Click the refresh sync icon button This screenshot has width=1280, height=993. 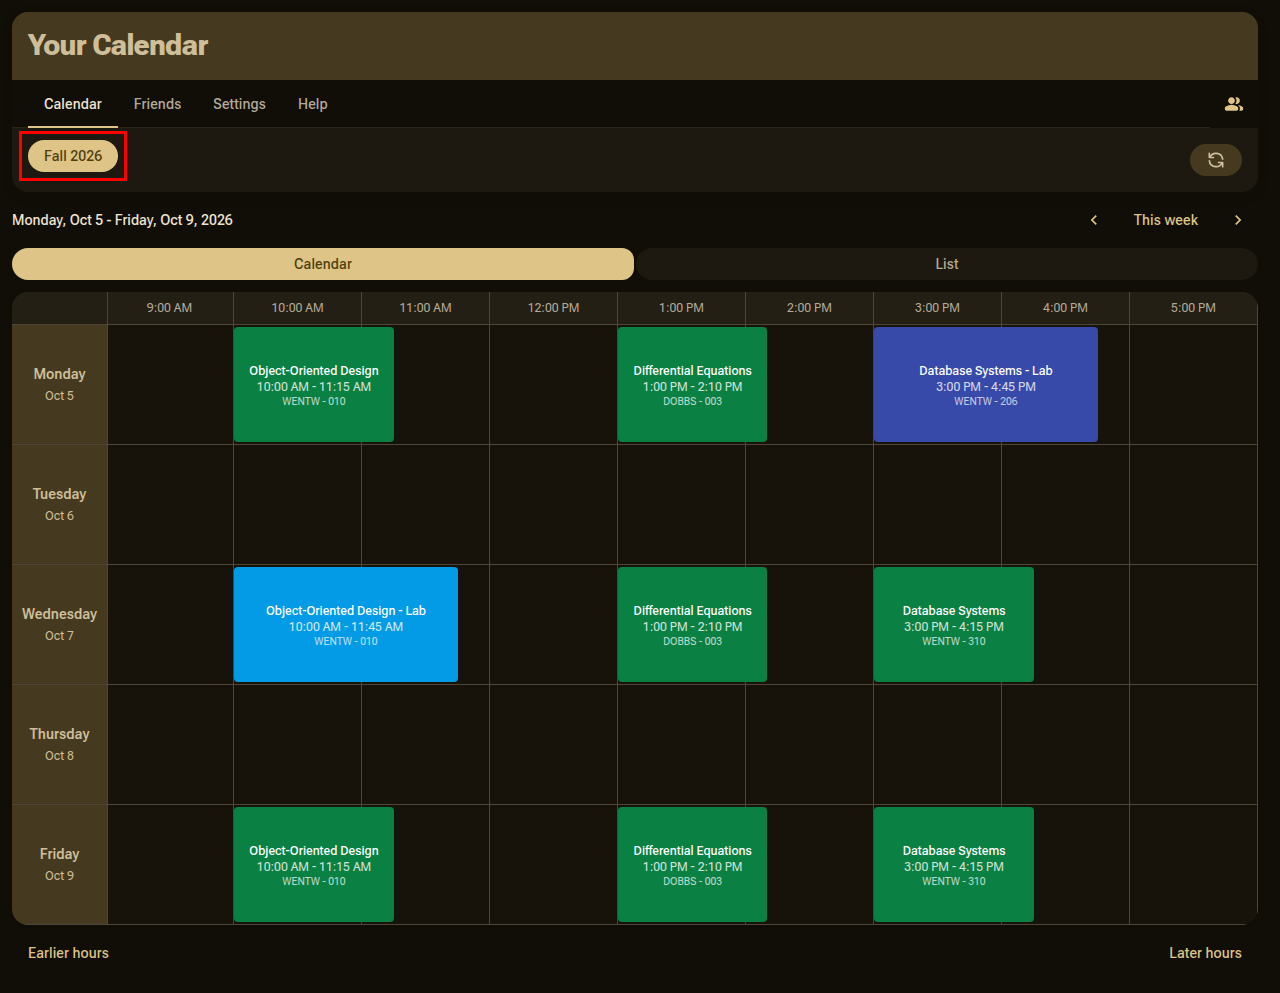pyautogui.click(x=1216, y=160)
